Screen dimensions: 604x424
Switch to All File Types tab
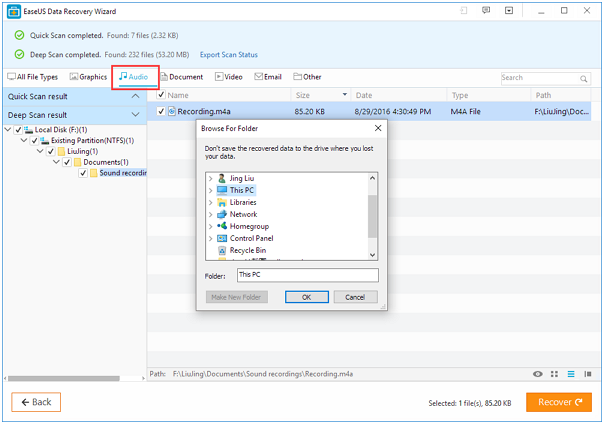[x=32, y=77]
